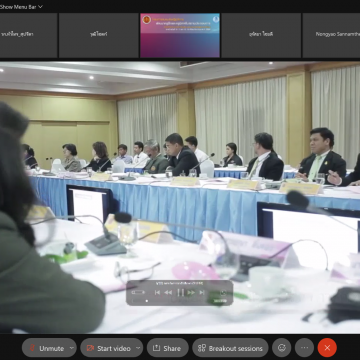Open Breakout sessions
The image size is (360, 360).
pyautogui.click(x=230, y=348)
